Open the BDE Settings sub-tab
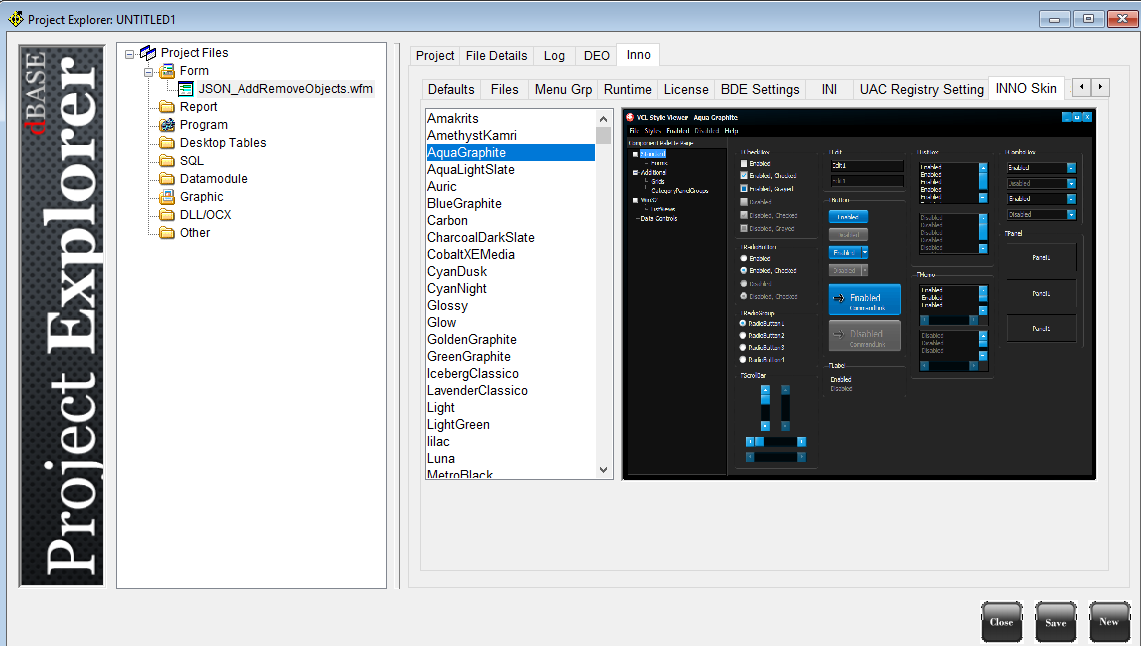 pyautogui.click(x=760, y=89)
